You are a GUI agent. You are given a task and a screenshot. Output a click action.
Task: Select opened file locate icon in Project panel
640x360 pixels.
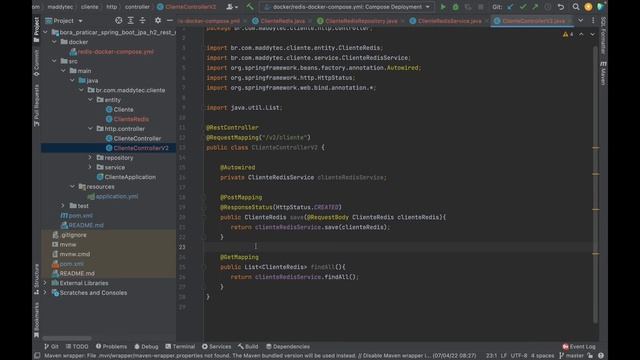tap(118, 20)
